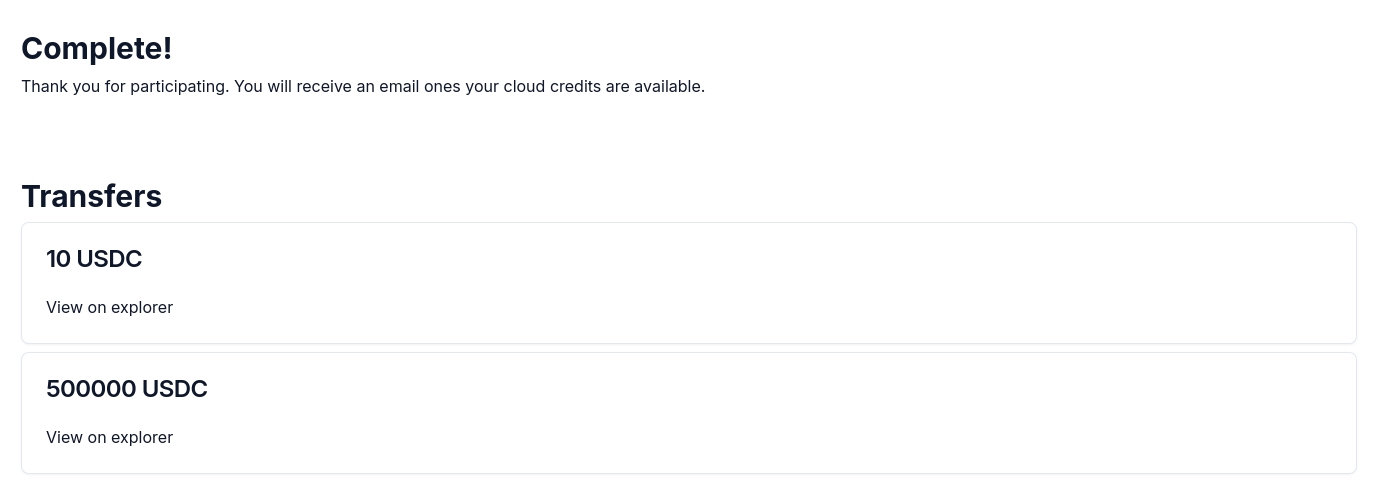The width and height of the screenshot is (1380, 483).
Task: Click the word 'explorer' in the first card
Action: coord(142,307)
